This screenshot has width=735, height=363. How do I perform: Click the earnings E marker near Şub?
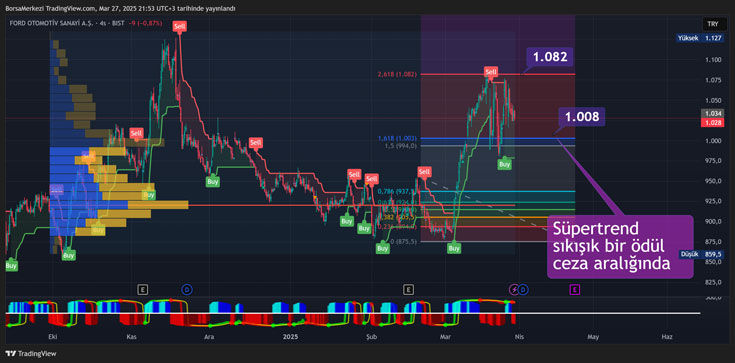tap(408, 290)
